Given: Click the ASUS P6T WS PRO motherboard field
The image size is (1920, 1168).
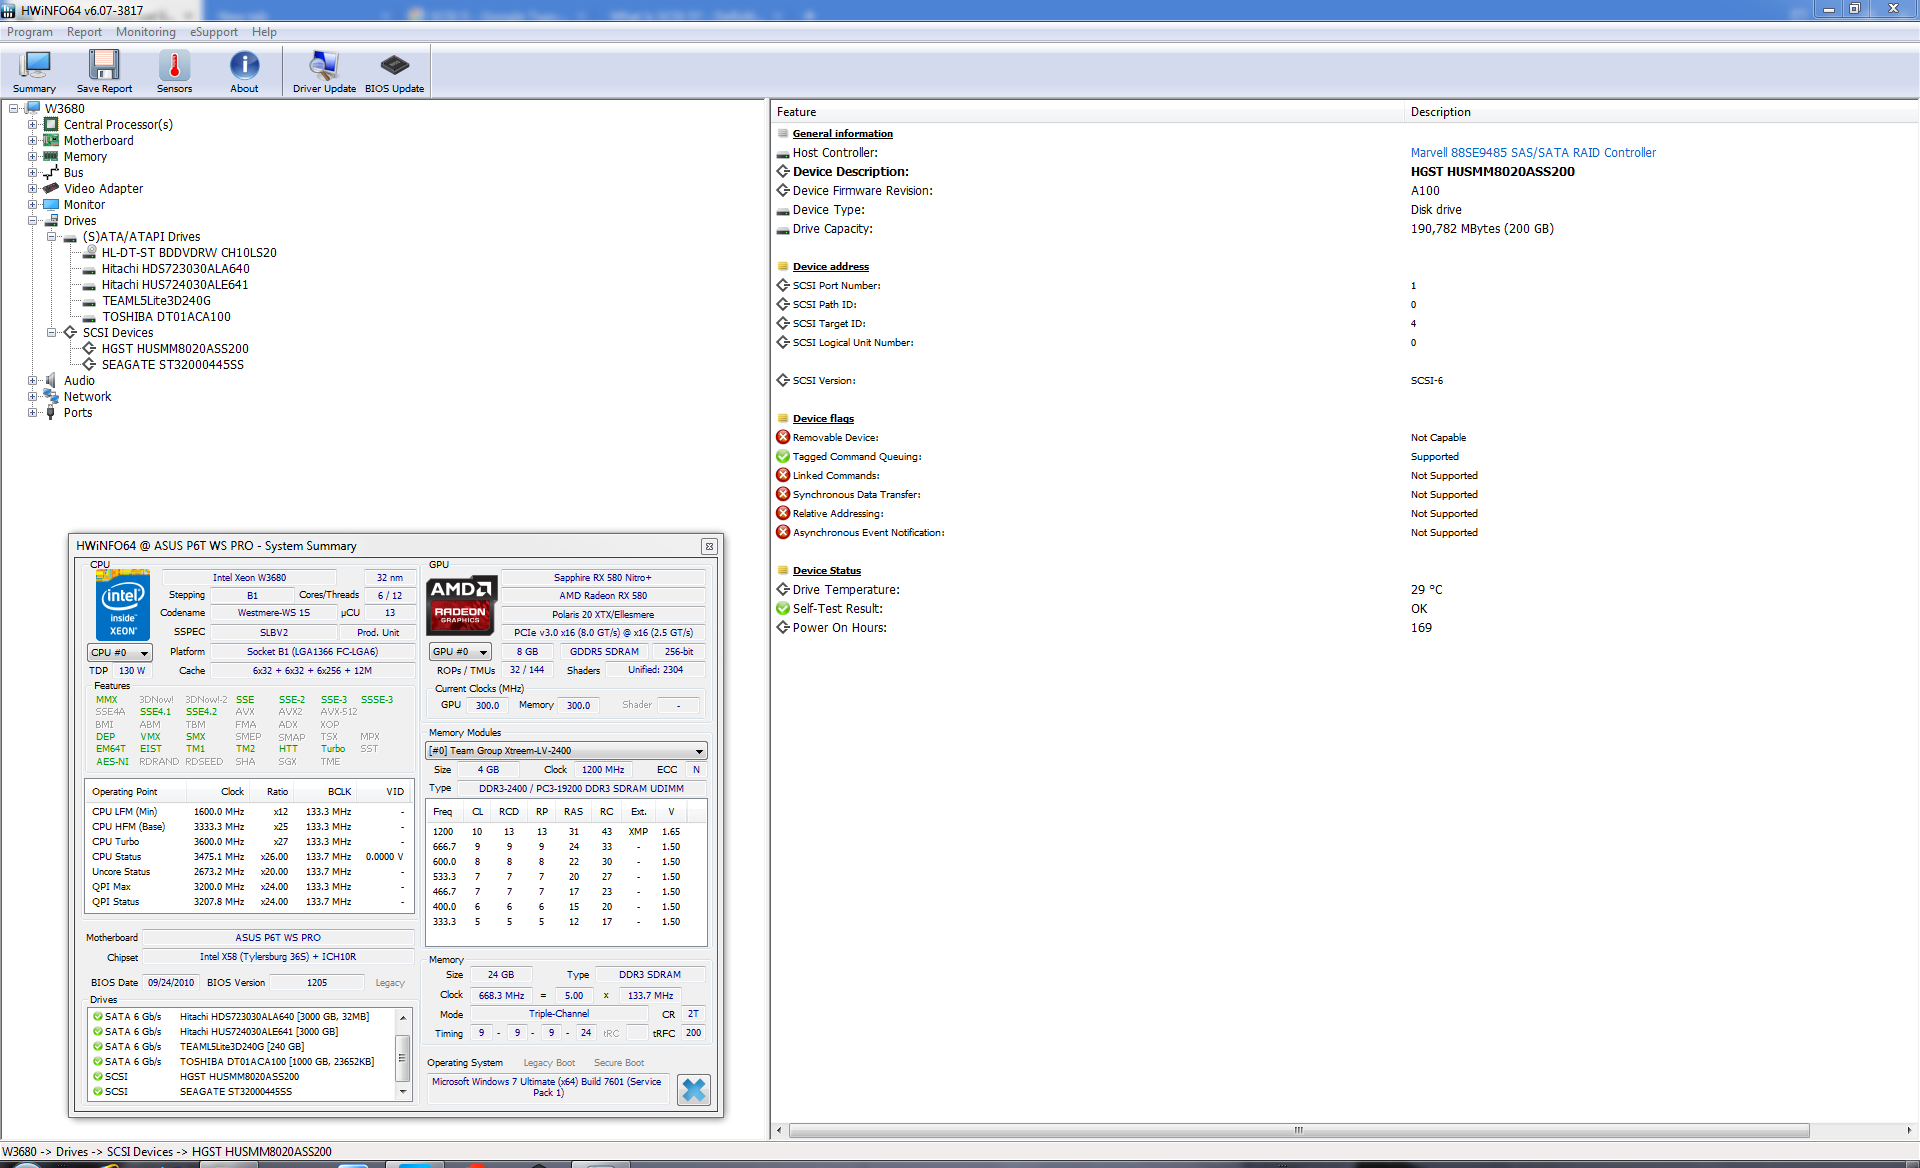Looking at the screenshot, I should [x=278, y=938].
